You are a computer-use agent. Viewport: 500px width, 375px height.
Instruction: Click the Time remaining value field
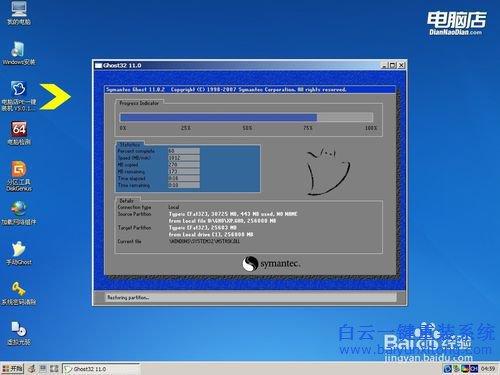pos(184,185)
